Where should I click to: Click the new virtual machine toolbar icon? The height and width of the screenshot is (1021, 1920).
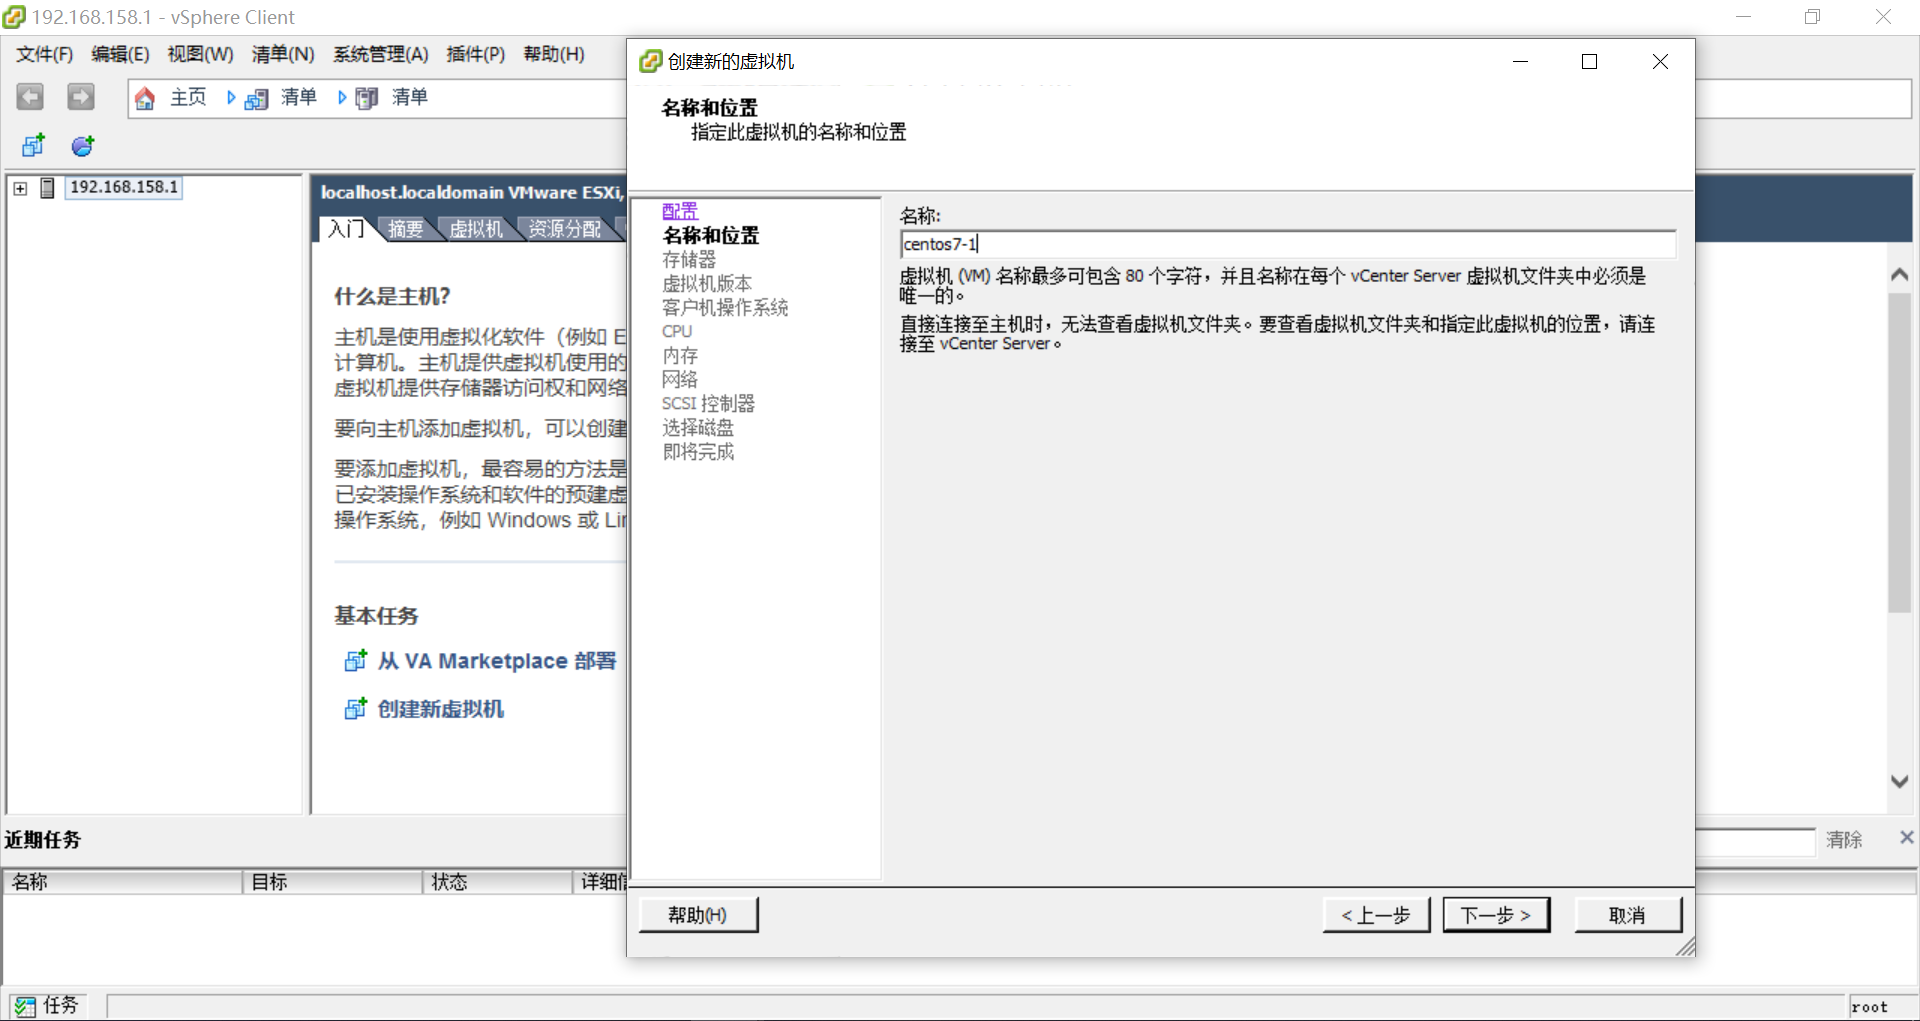point(33,146)
